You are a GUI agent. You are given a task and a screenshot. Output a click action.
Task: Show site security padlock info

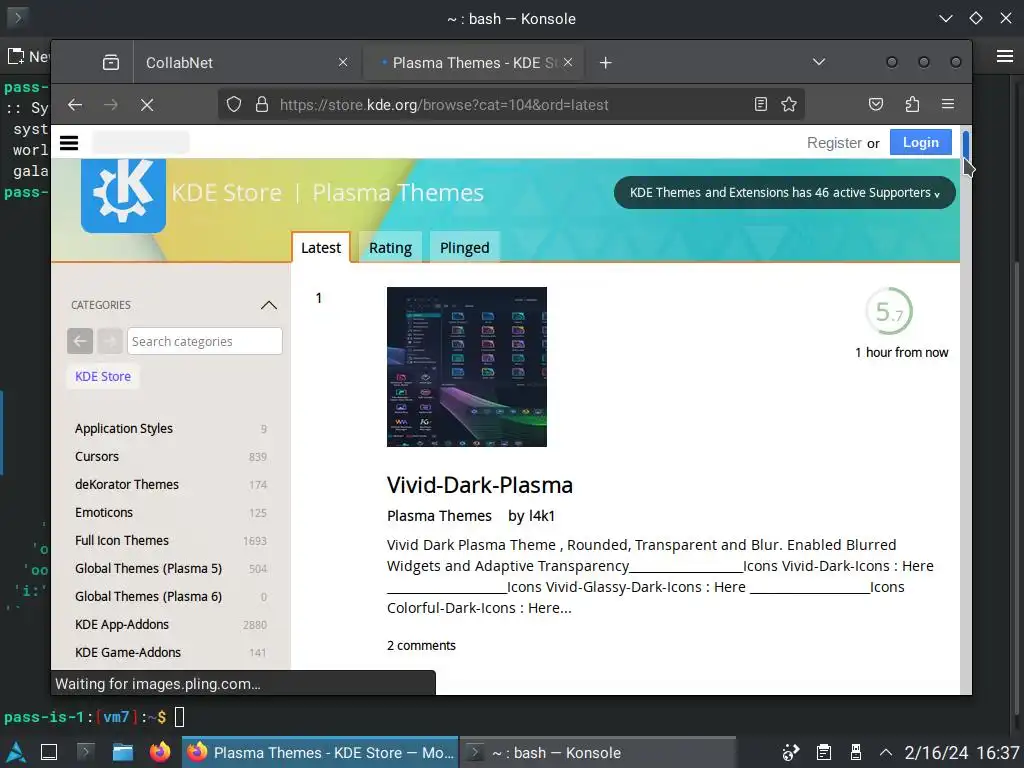pyautogui.click(x=262, y=104)
